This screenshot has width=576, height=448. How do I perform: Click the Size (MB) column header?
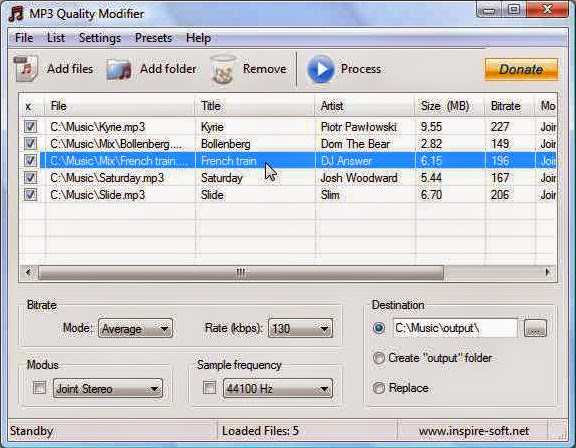450,106
